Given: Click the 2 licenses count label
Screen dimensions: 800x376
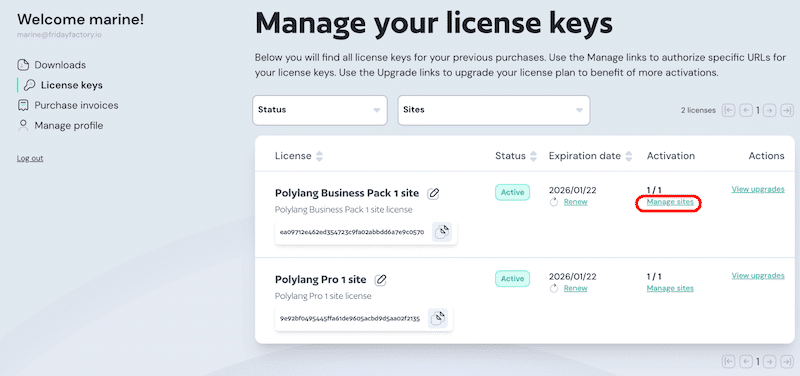Looking at the screenshot, I should [x=698, y=110].
